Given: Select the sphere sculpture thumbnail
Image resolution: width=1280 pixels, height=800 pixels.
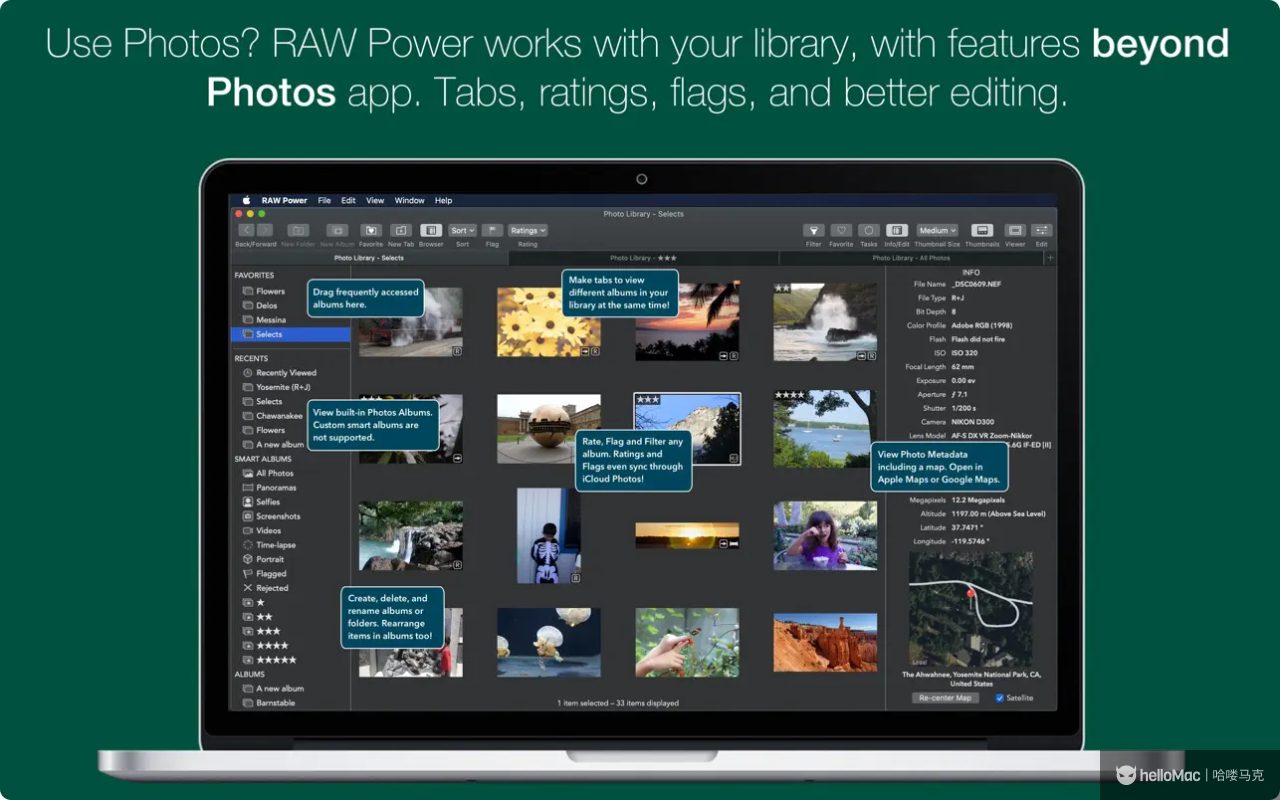Looking at the screenshot, I should (x=549, y=428).
